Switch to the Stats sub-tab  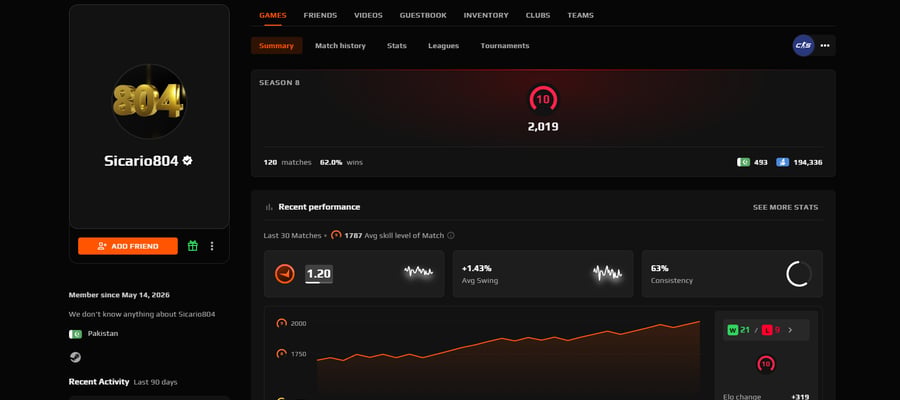pyautogui.click(x=397, y=45)
